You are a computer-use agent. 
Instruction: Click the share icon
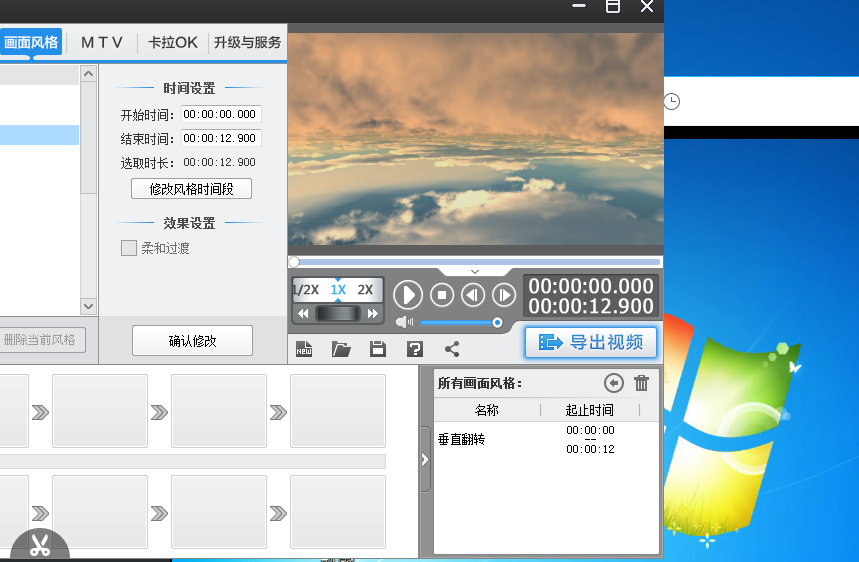pos(452,349)
